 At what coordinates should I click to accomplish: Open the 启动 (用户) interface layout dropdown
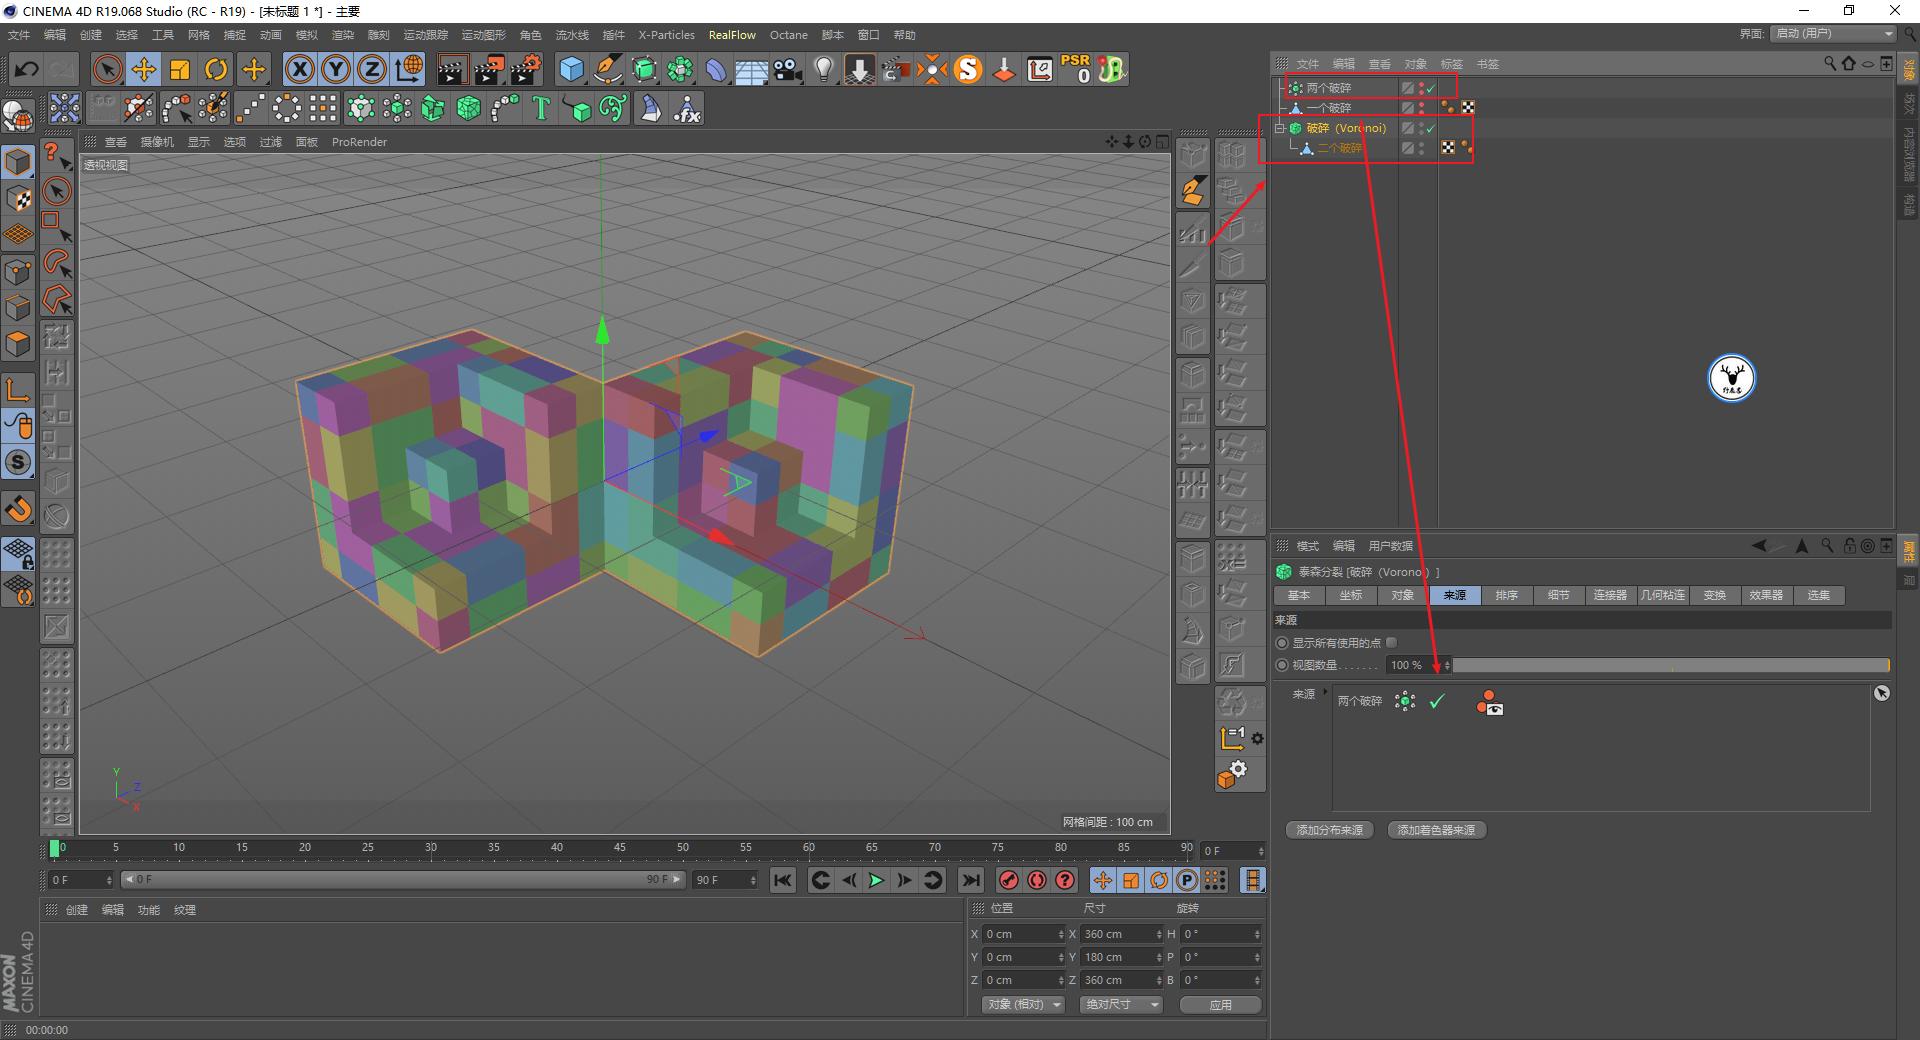coord(1831,33)
